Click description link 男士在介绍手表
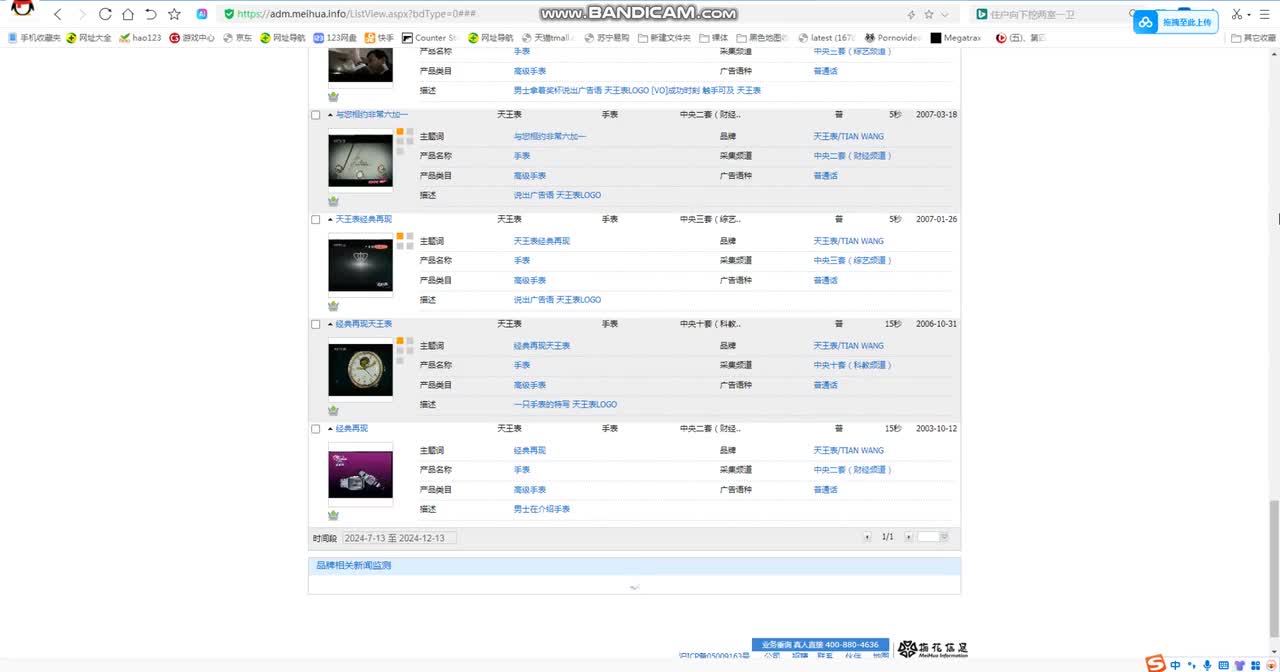 click(x=541, y=509)
